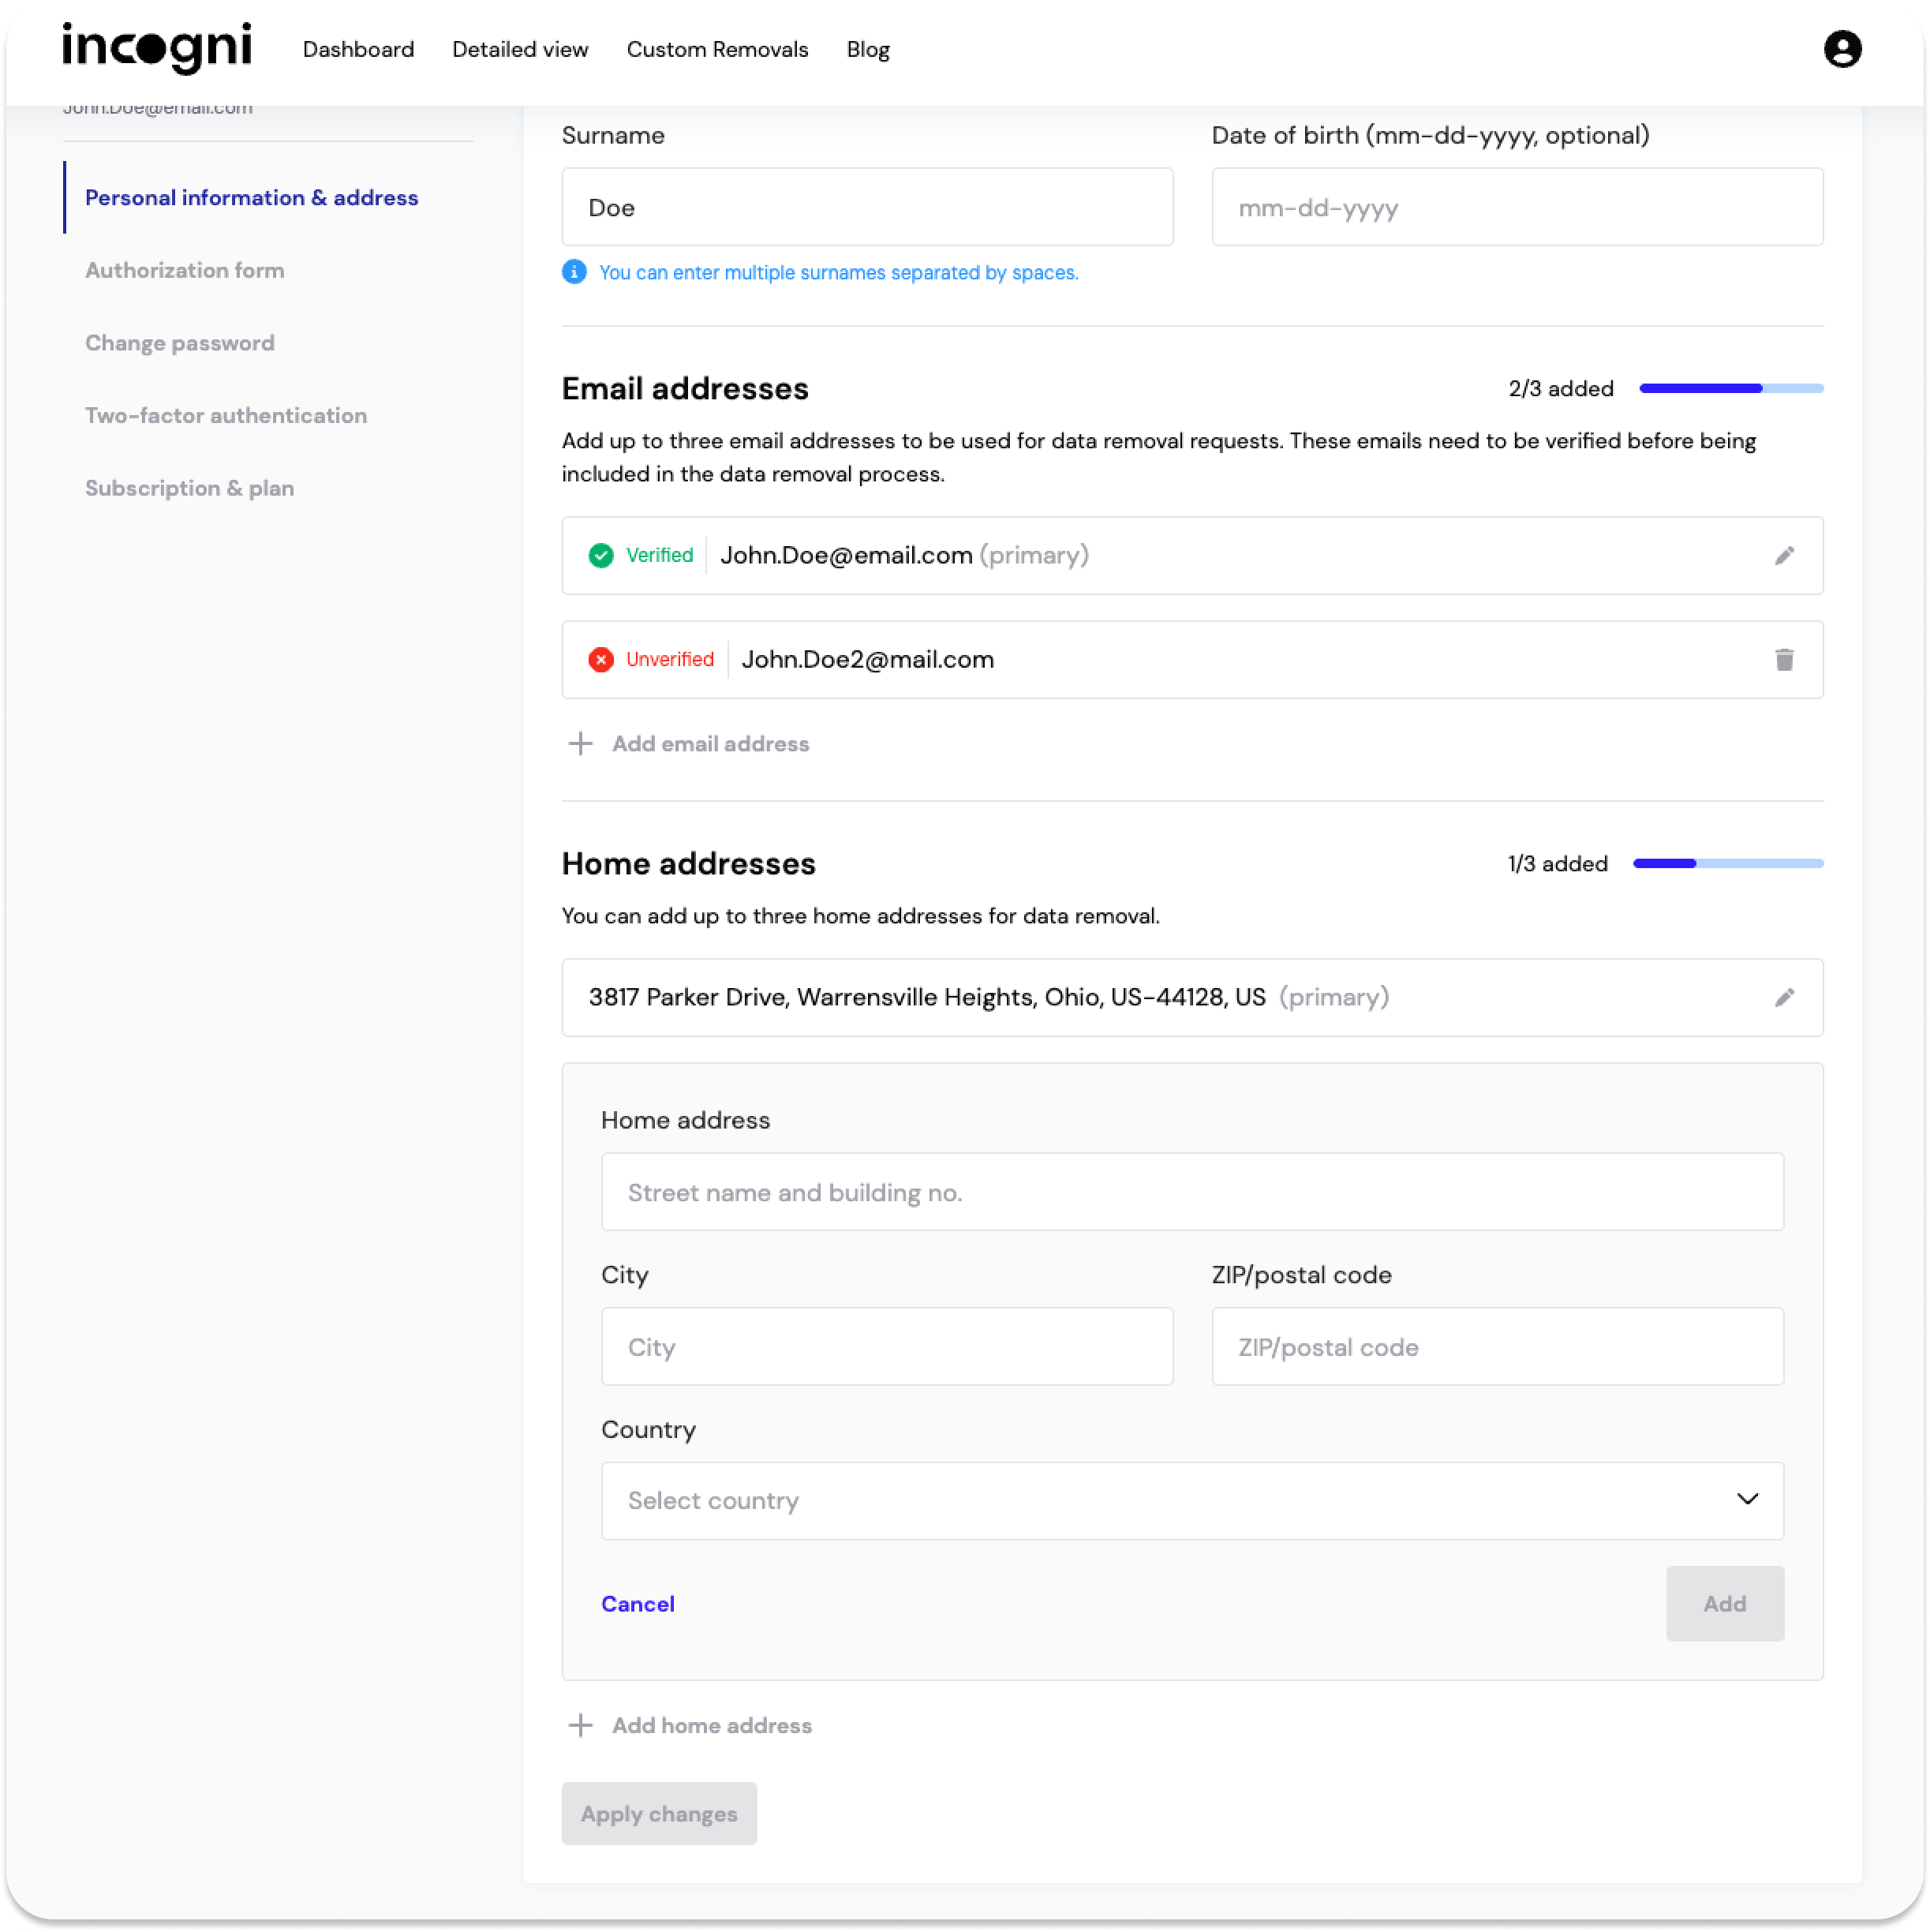
Task: Click the country dropdown chevron arrow
Action: tap(1746, 1499)
